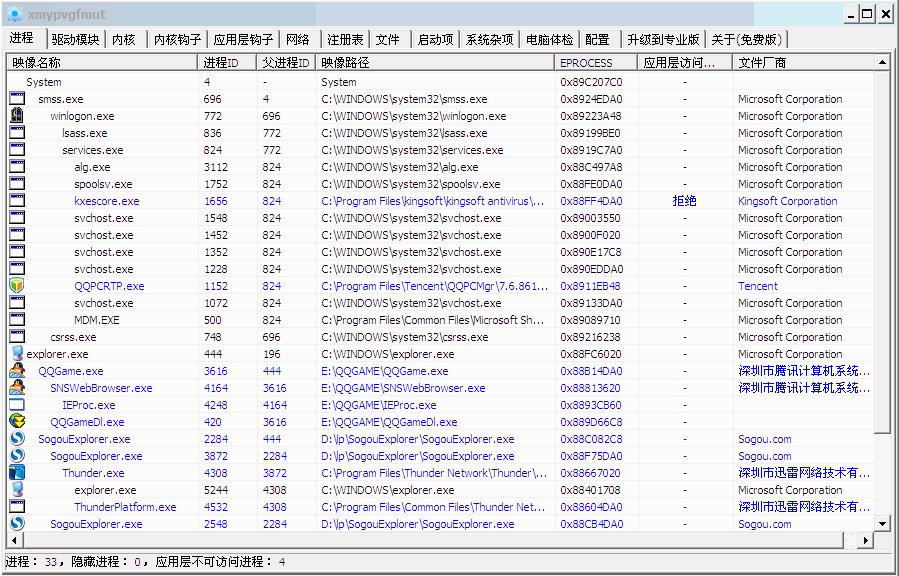899x576 pixels.
Task: Sort by the 父进程ID column header
Action: (x=286, y=62)
